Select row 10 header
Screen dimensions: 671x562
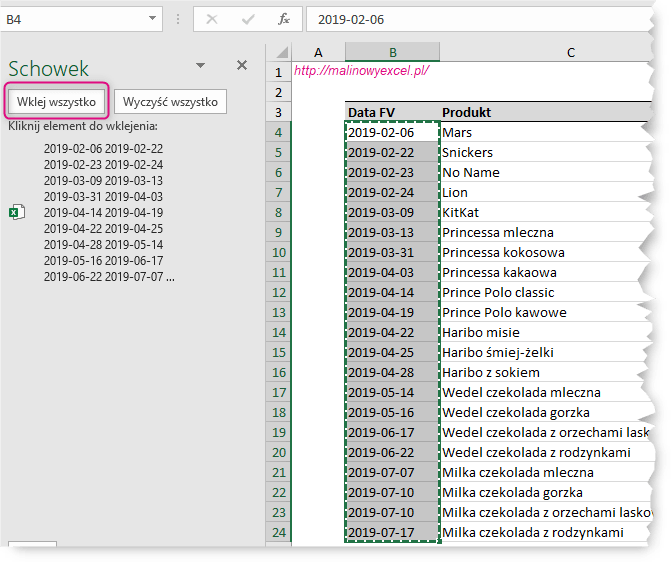click(x=278, y=252)
